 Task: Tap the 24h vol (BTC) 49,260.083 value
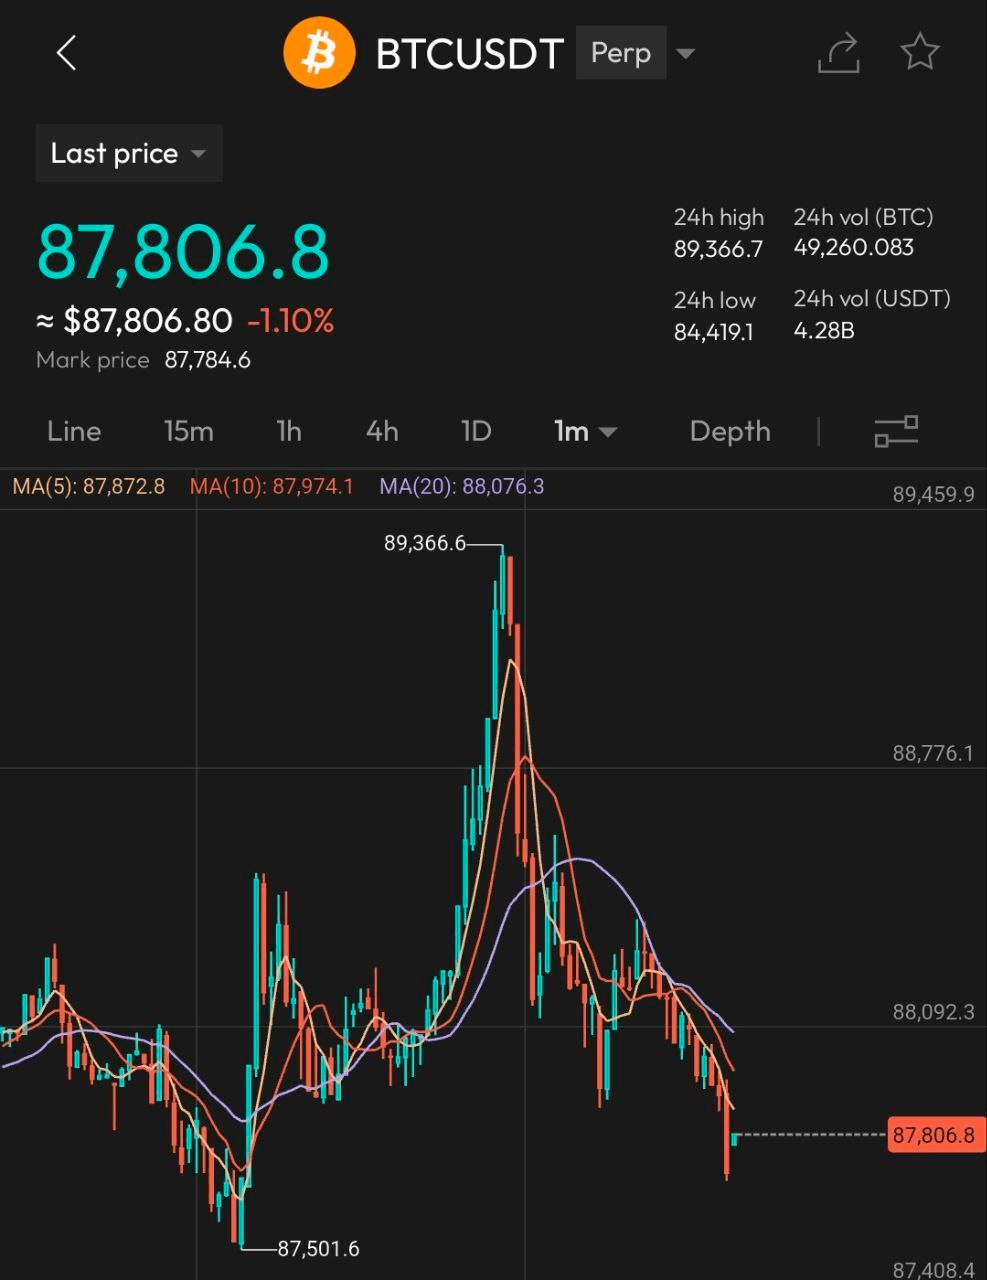(854, 248)
